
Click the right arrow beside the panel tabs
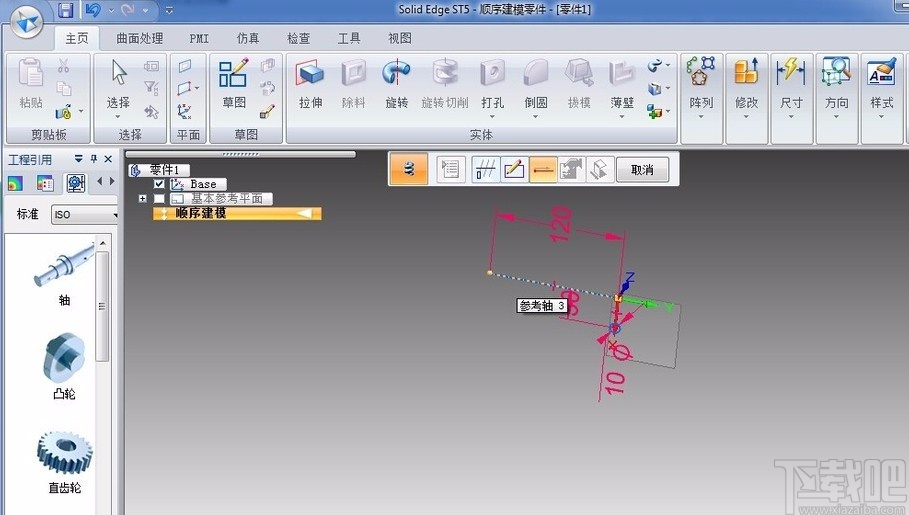pyautogui.click(x=112, y=182)
